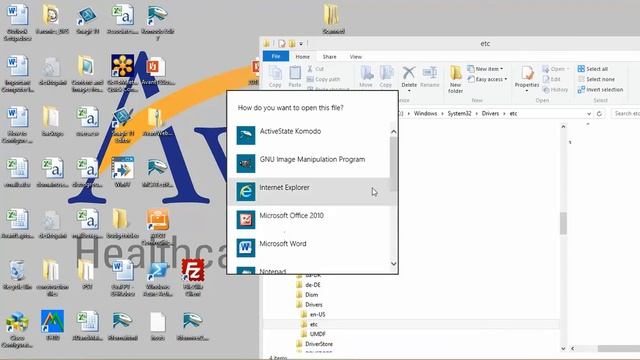
Task: Click the Edit command in Open group
Action: [x=551, y=79]
